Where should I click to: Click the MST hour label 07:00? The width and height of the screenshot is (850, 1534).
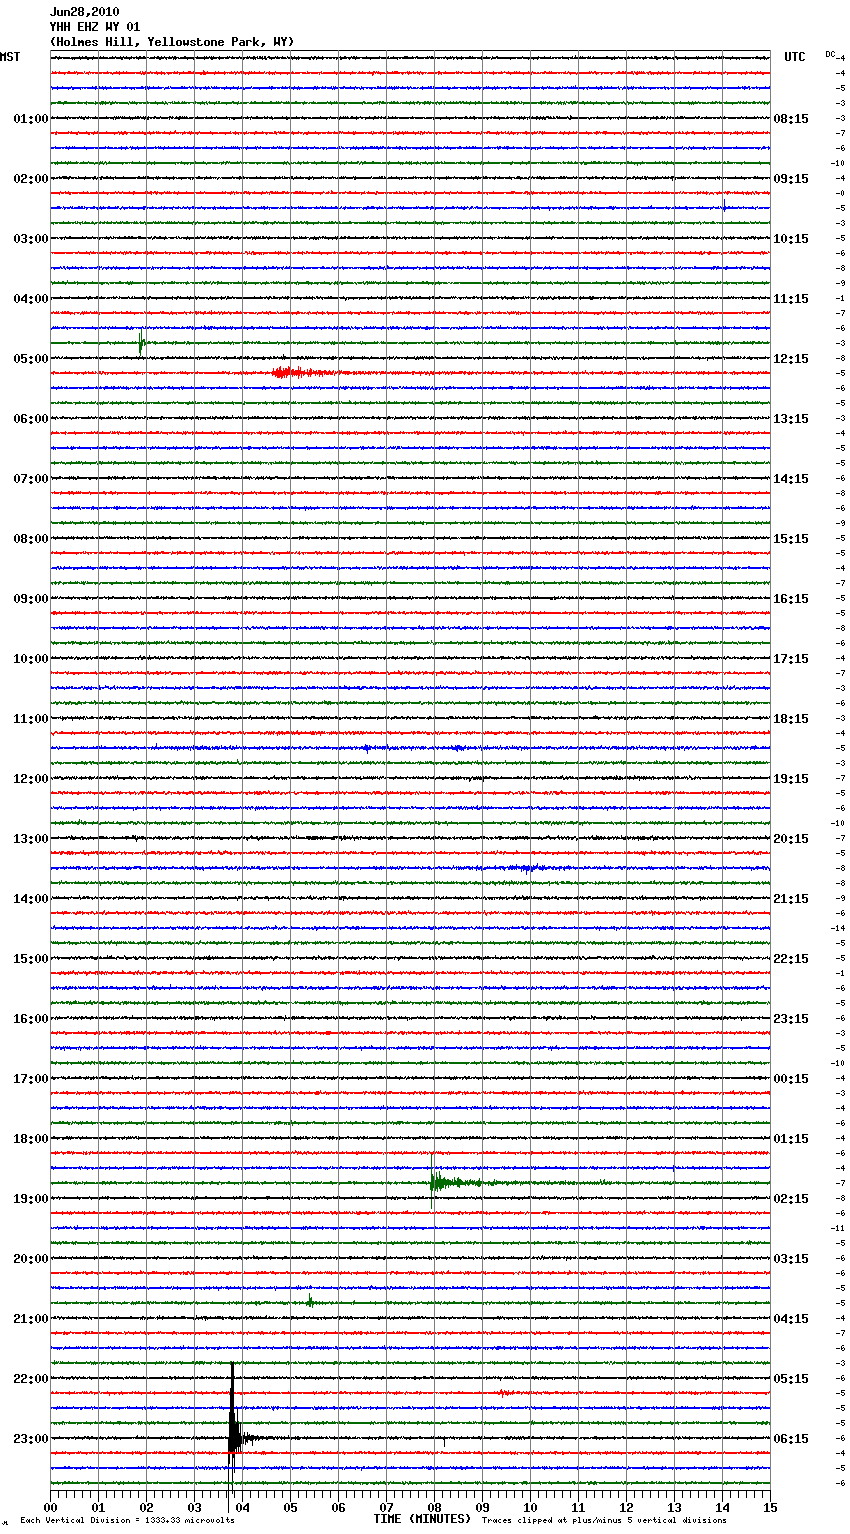tap(31, 479)
